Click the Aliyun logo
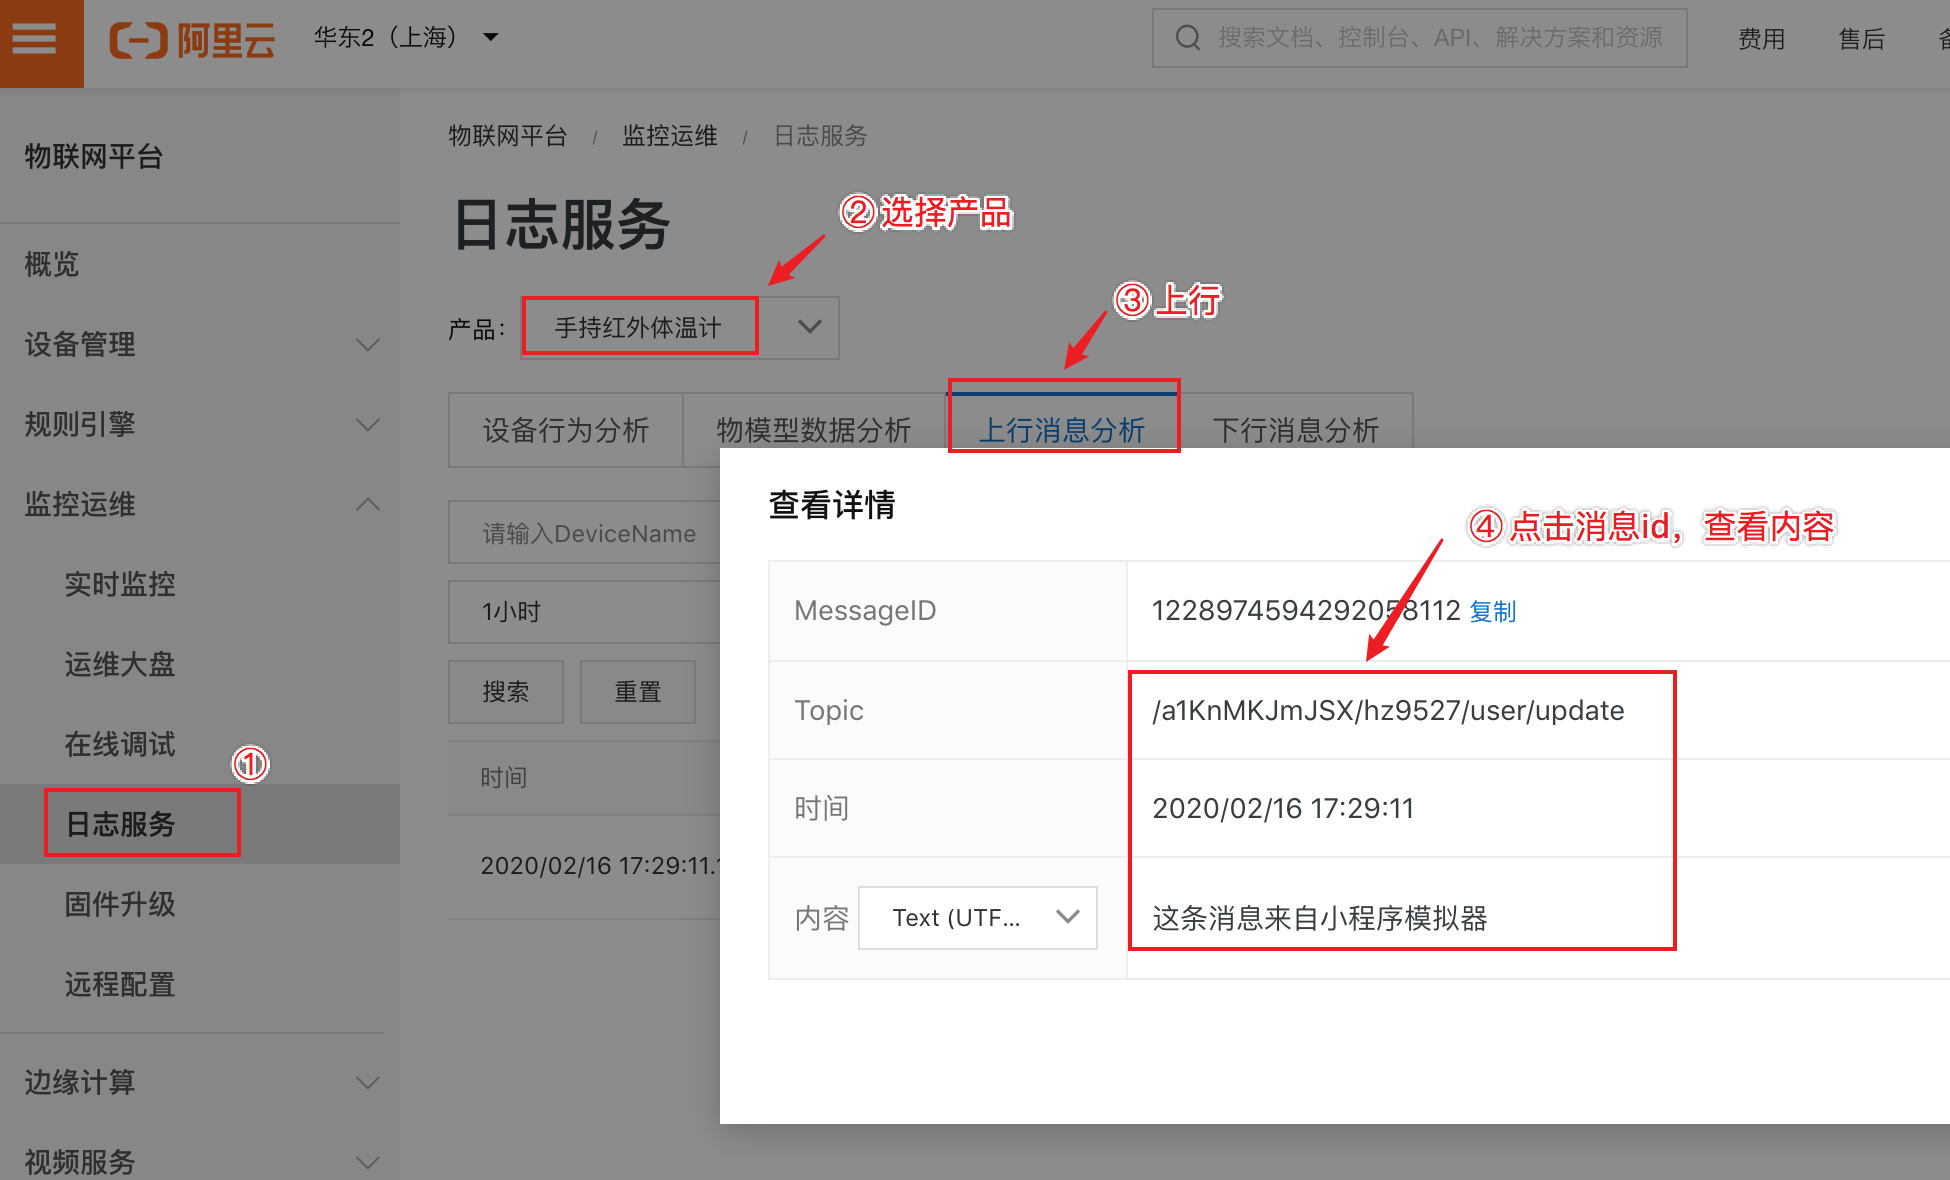The height and width of the screenshot is (1180, 1950). click(191, 40)
